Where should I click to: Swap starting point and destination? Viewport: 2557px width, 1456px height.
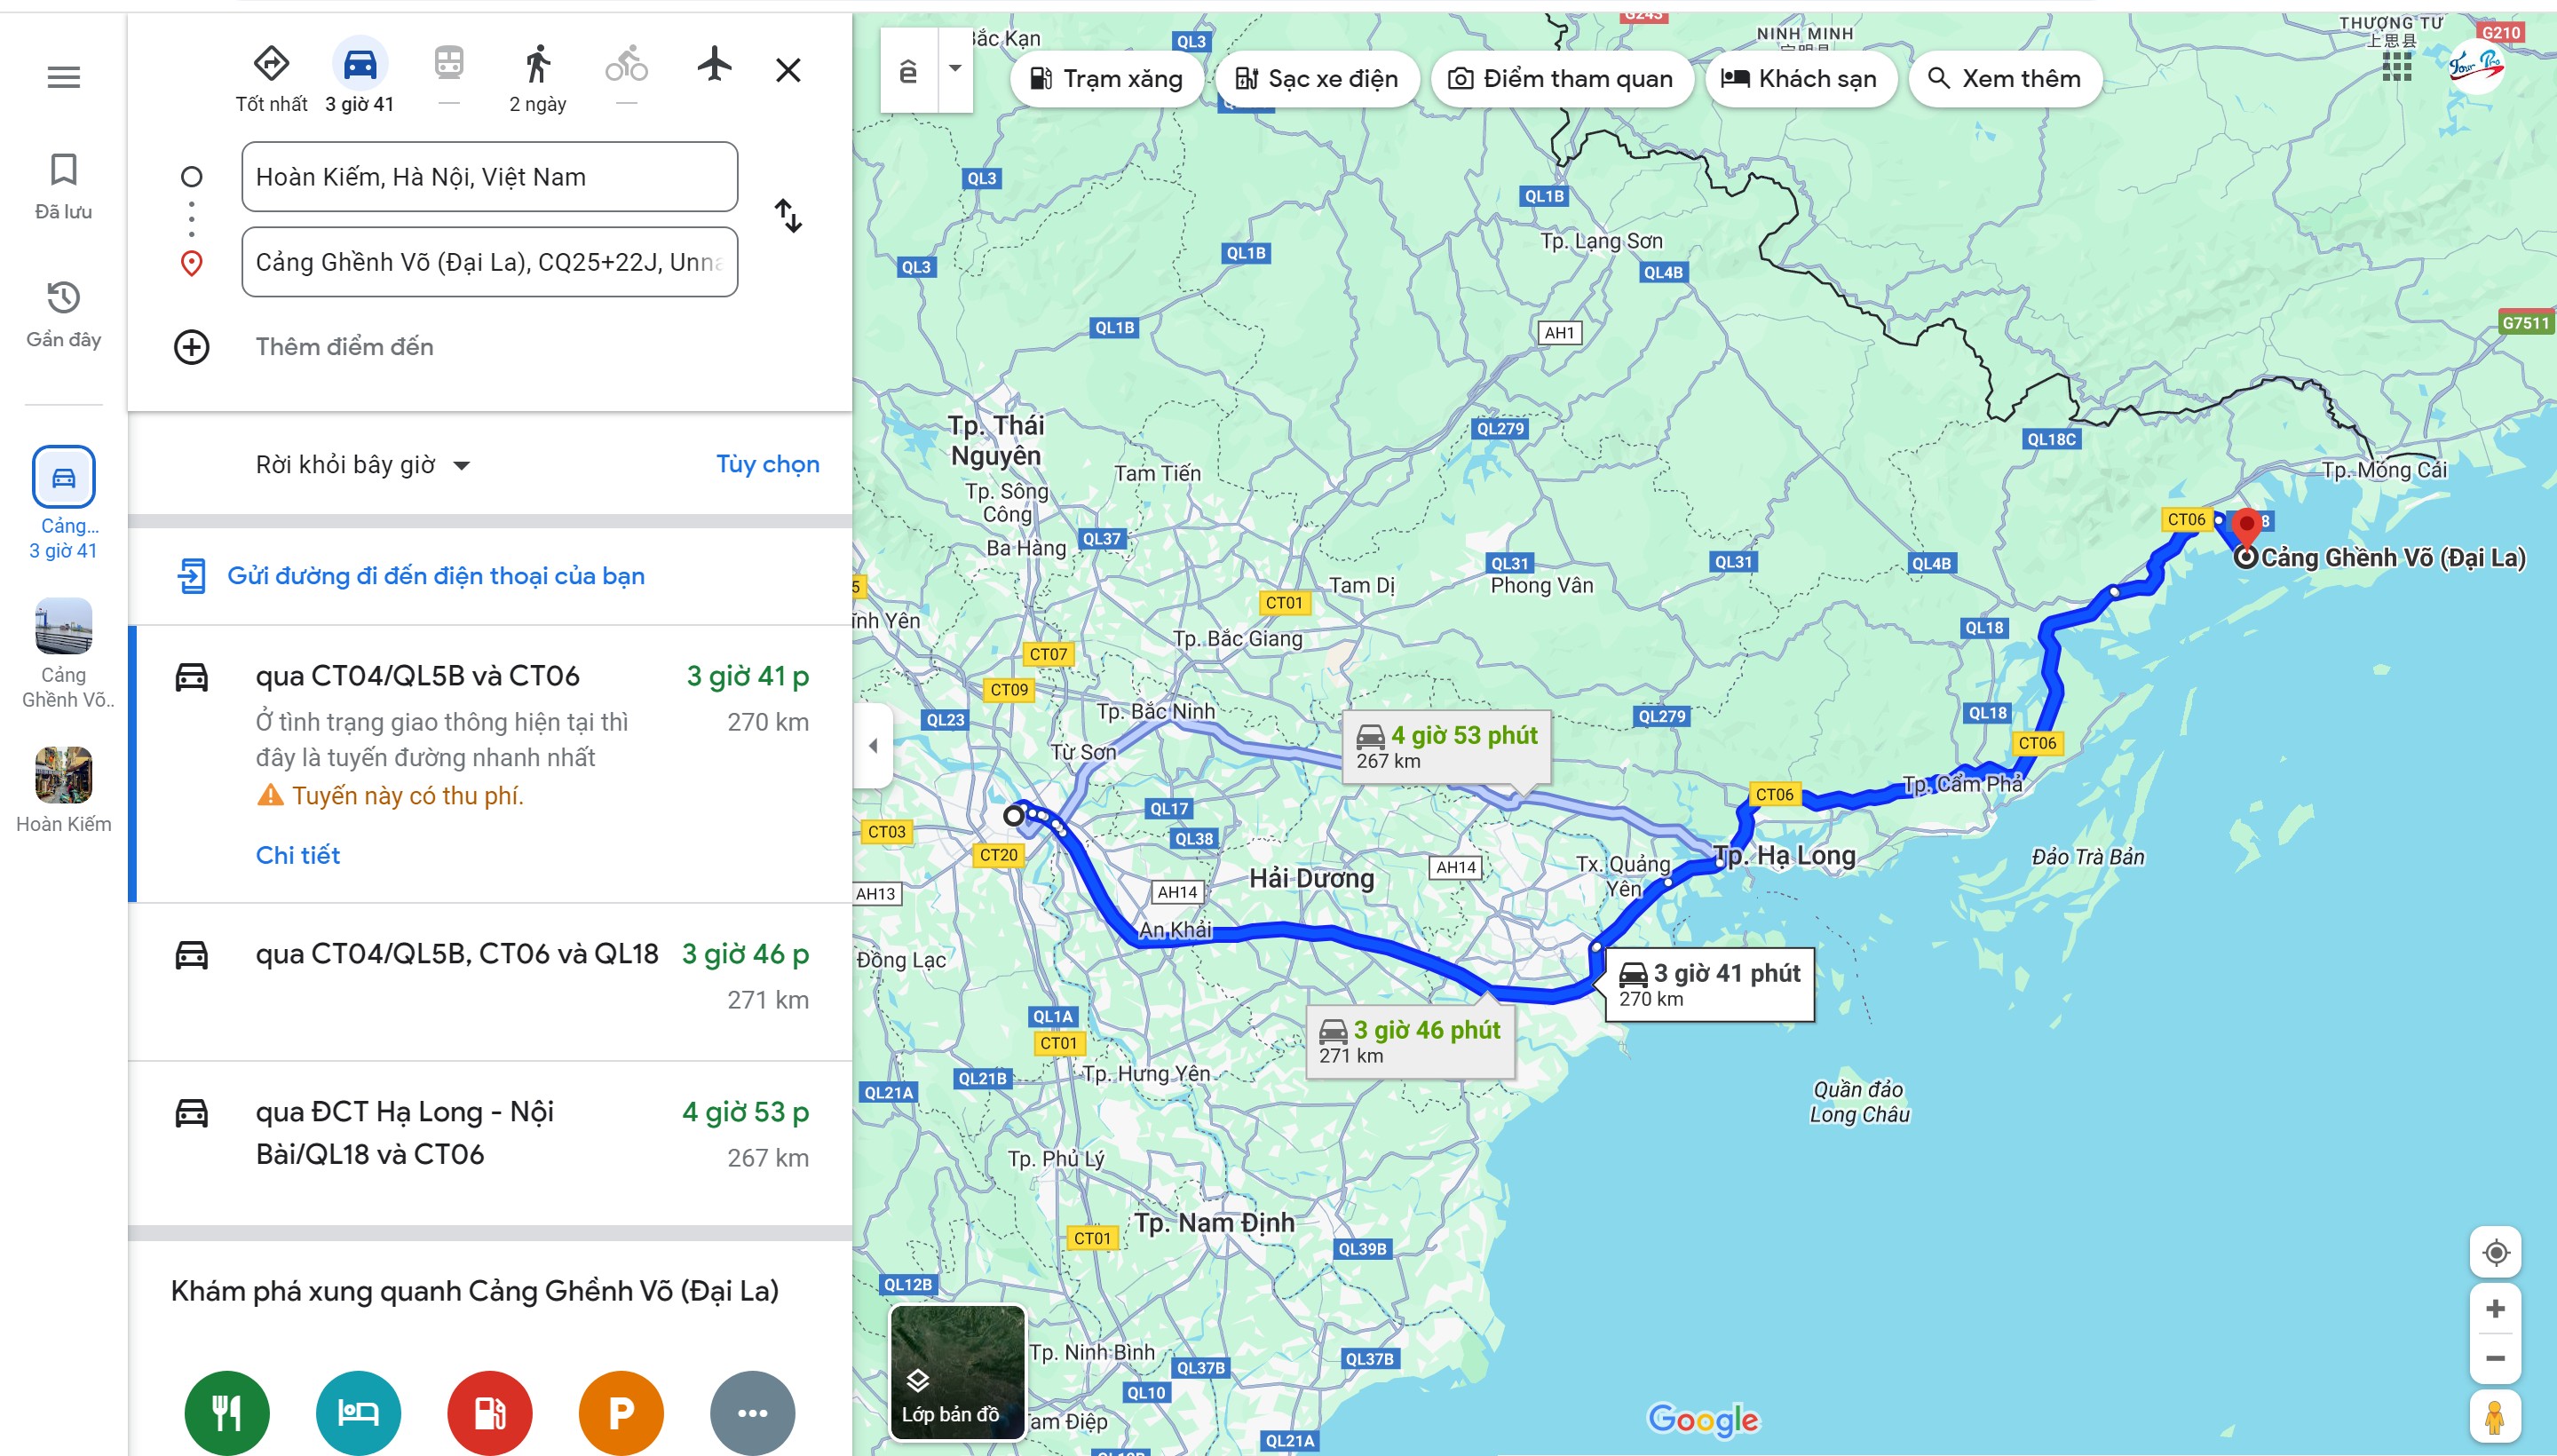[788, 216]
